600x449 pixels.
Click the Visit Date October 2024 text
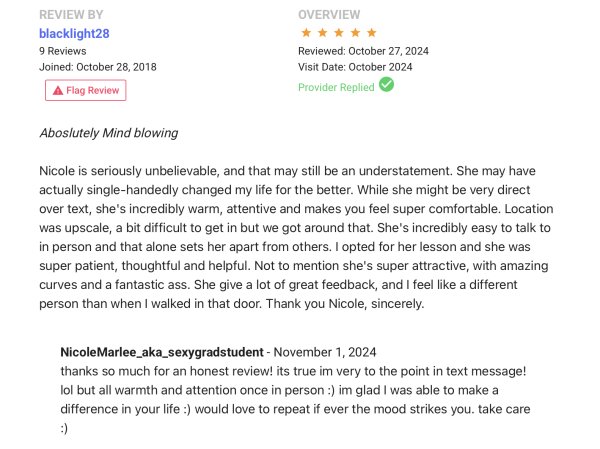coord(355,67)
